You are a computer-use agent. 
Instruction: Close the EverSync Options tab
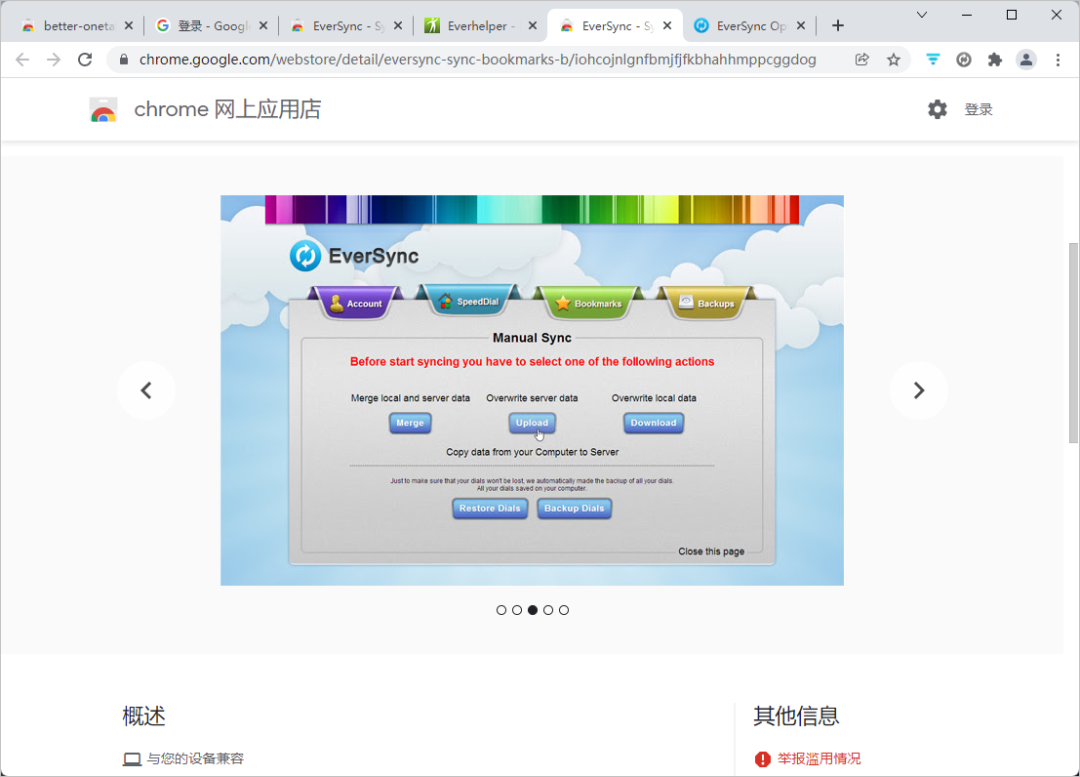tap(801, 25)
